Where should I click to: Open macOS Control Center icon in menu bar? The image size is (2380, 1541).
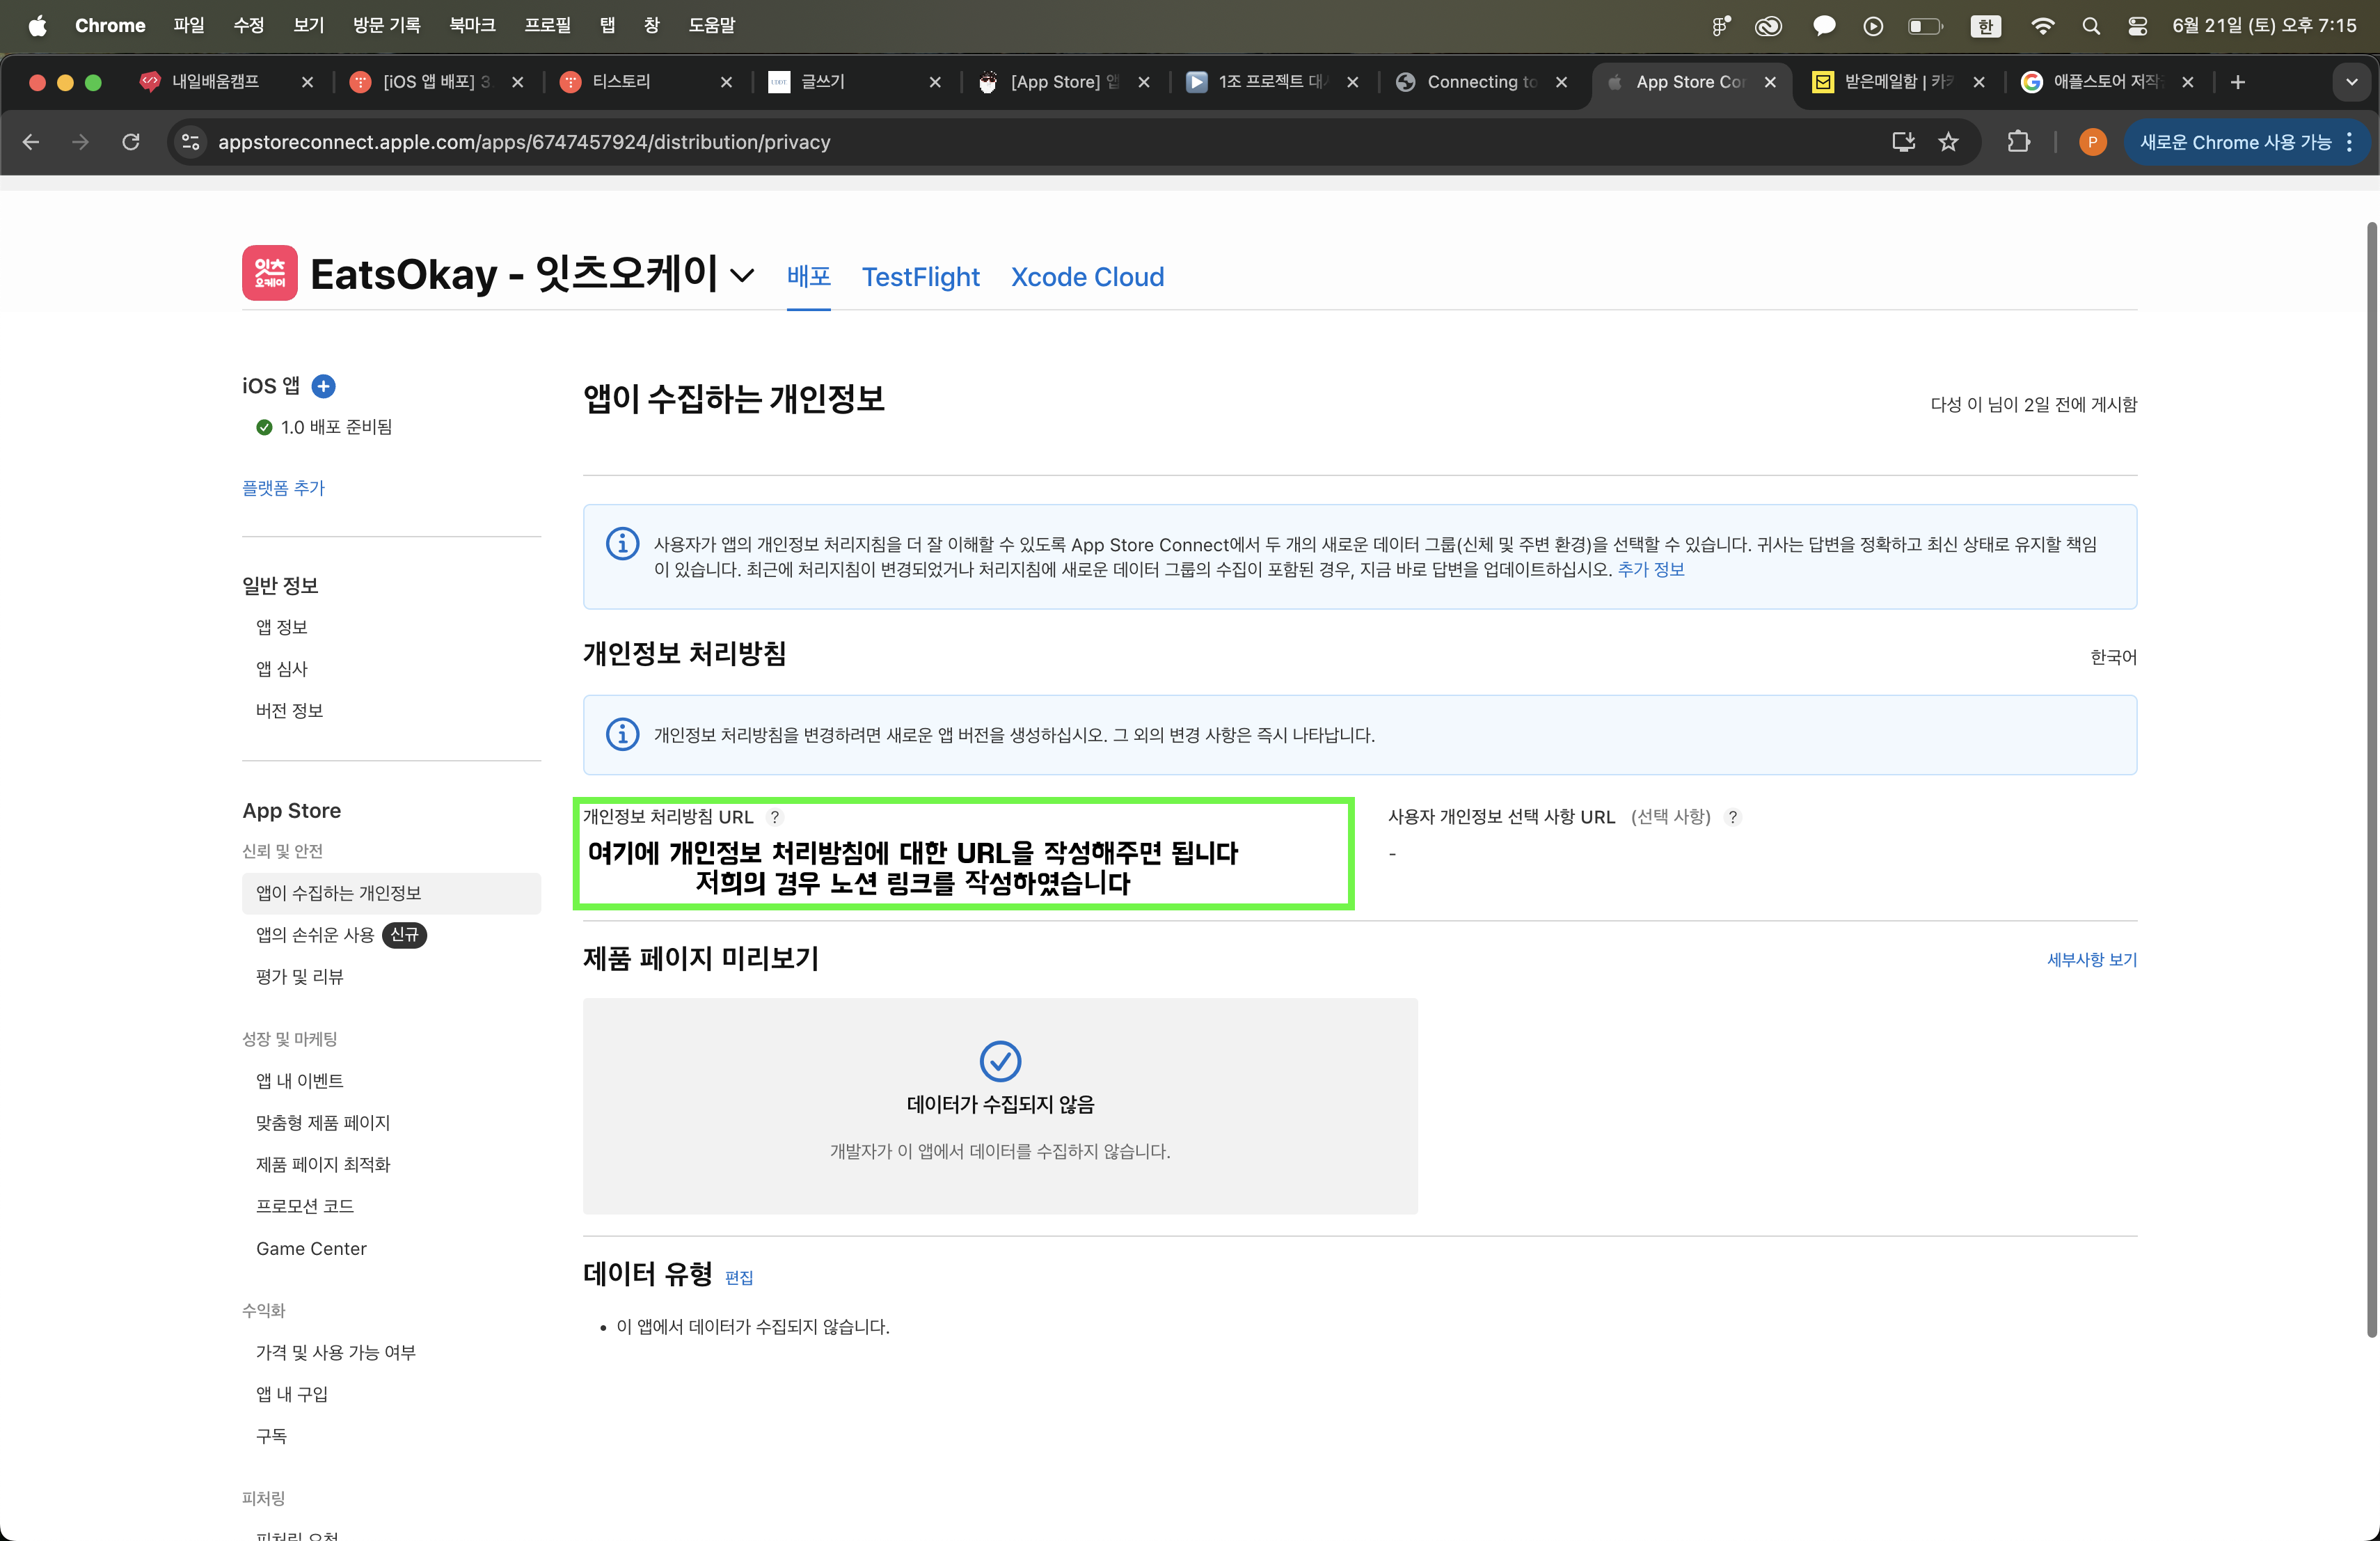[2137, 26]
